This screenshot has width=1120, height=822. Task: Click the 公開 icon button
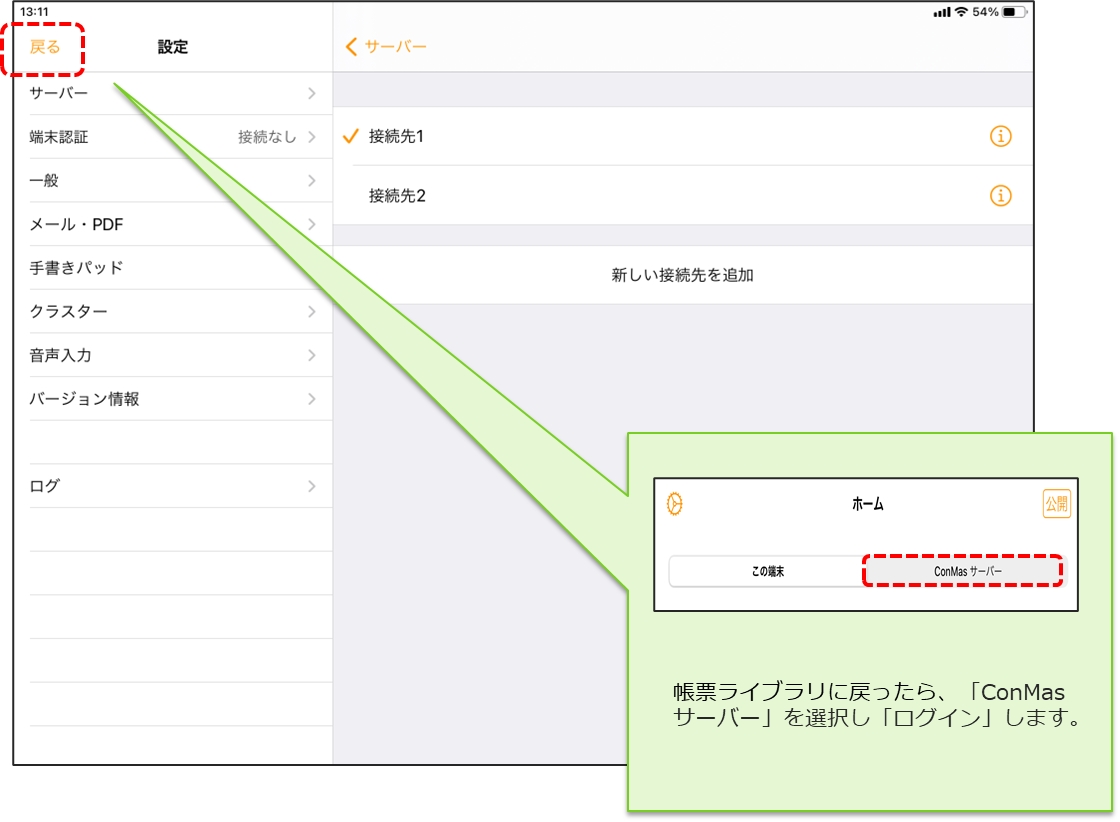tap(1056, 504)
